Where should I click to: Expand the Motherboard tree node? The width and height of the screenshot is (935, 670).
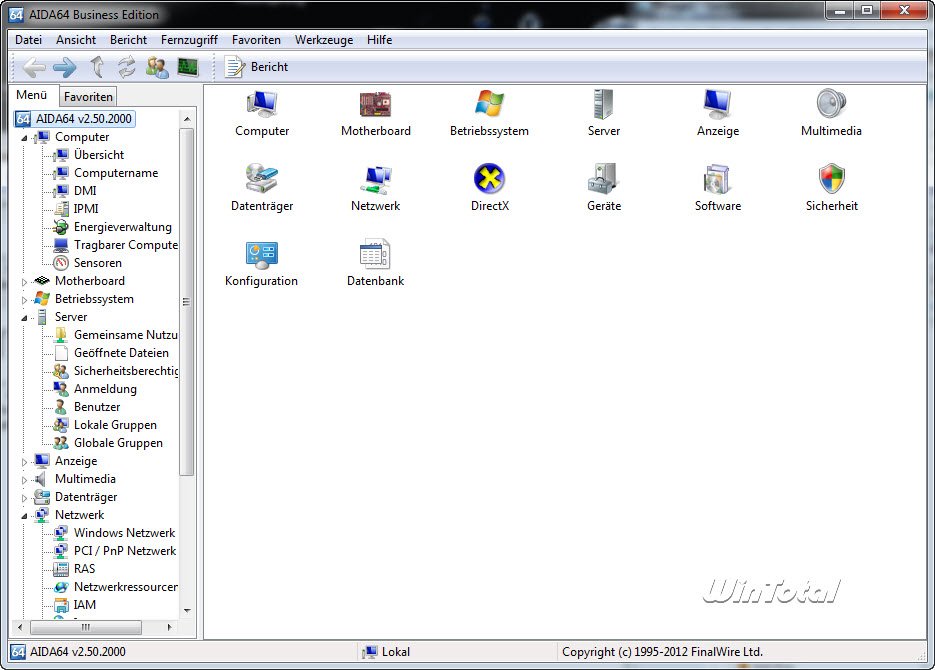coord(24,282)
